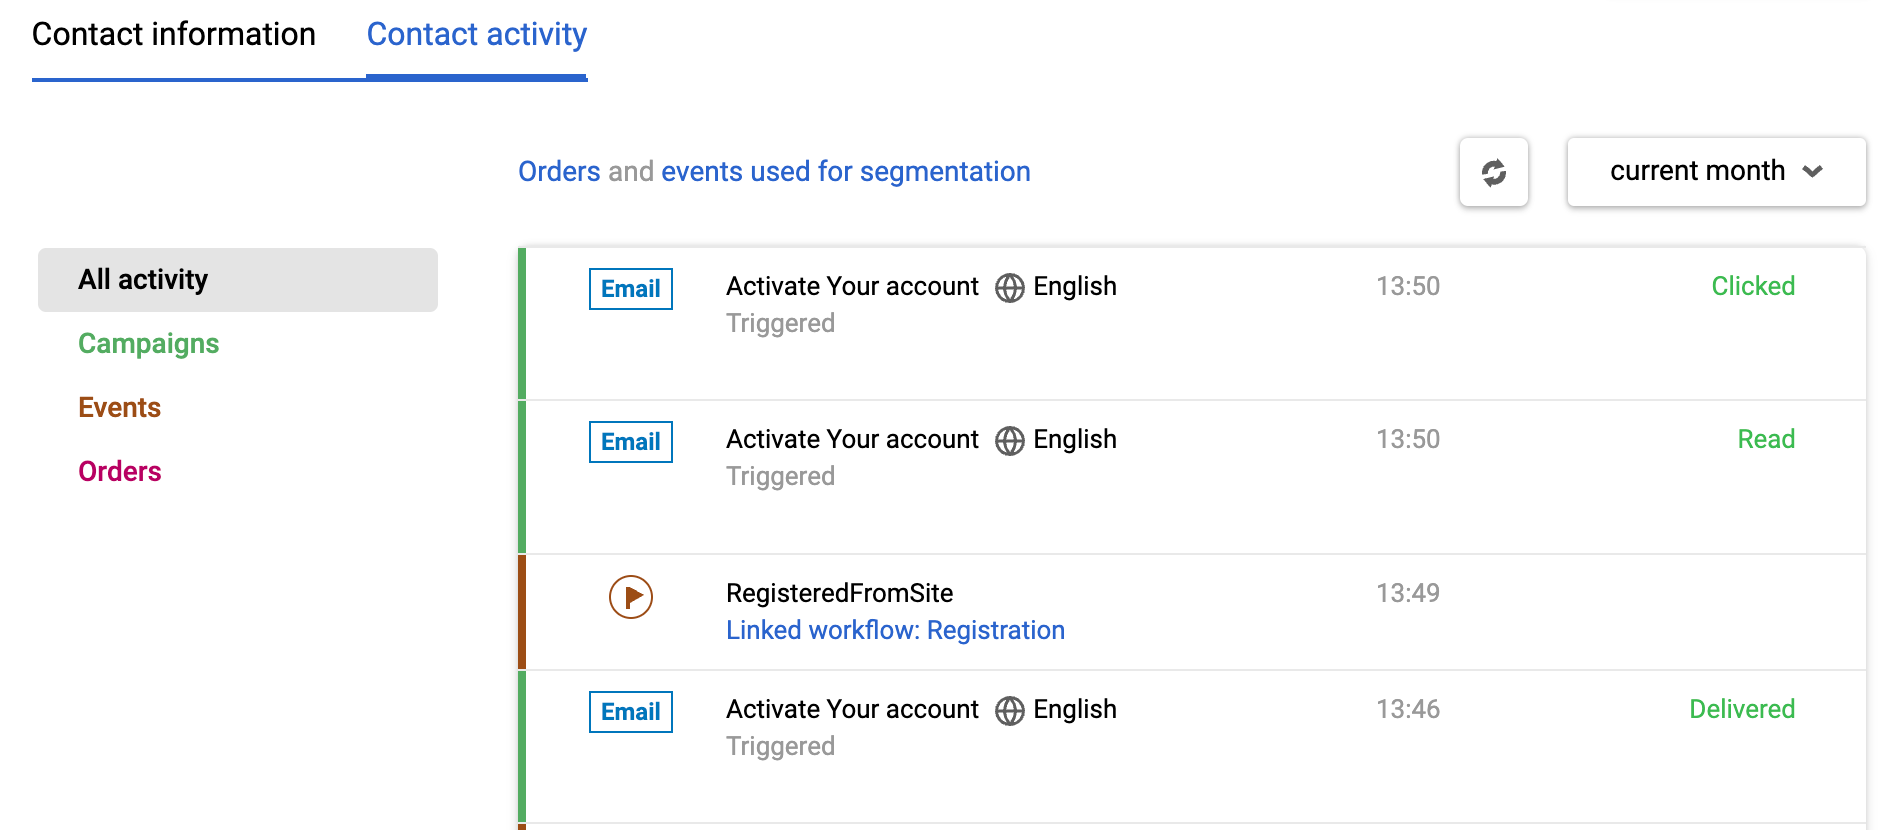This screenshot has height=830, width=1900.
Task: Click the globe icon in the Clicked email row
Action: click(1009, 288)
